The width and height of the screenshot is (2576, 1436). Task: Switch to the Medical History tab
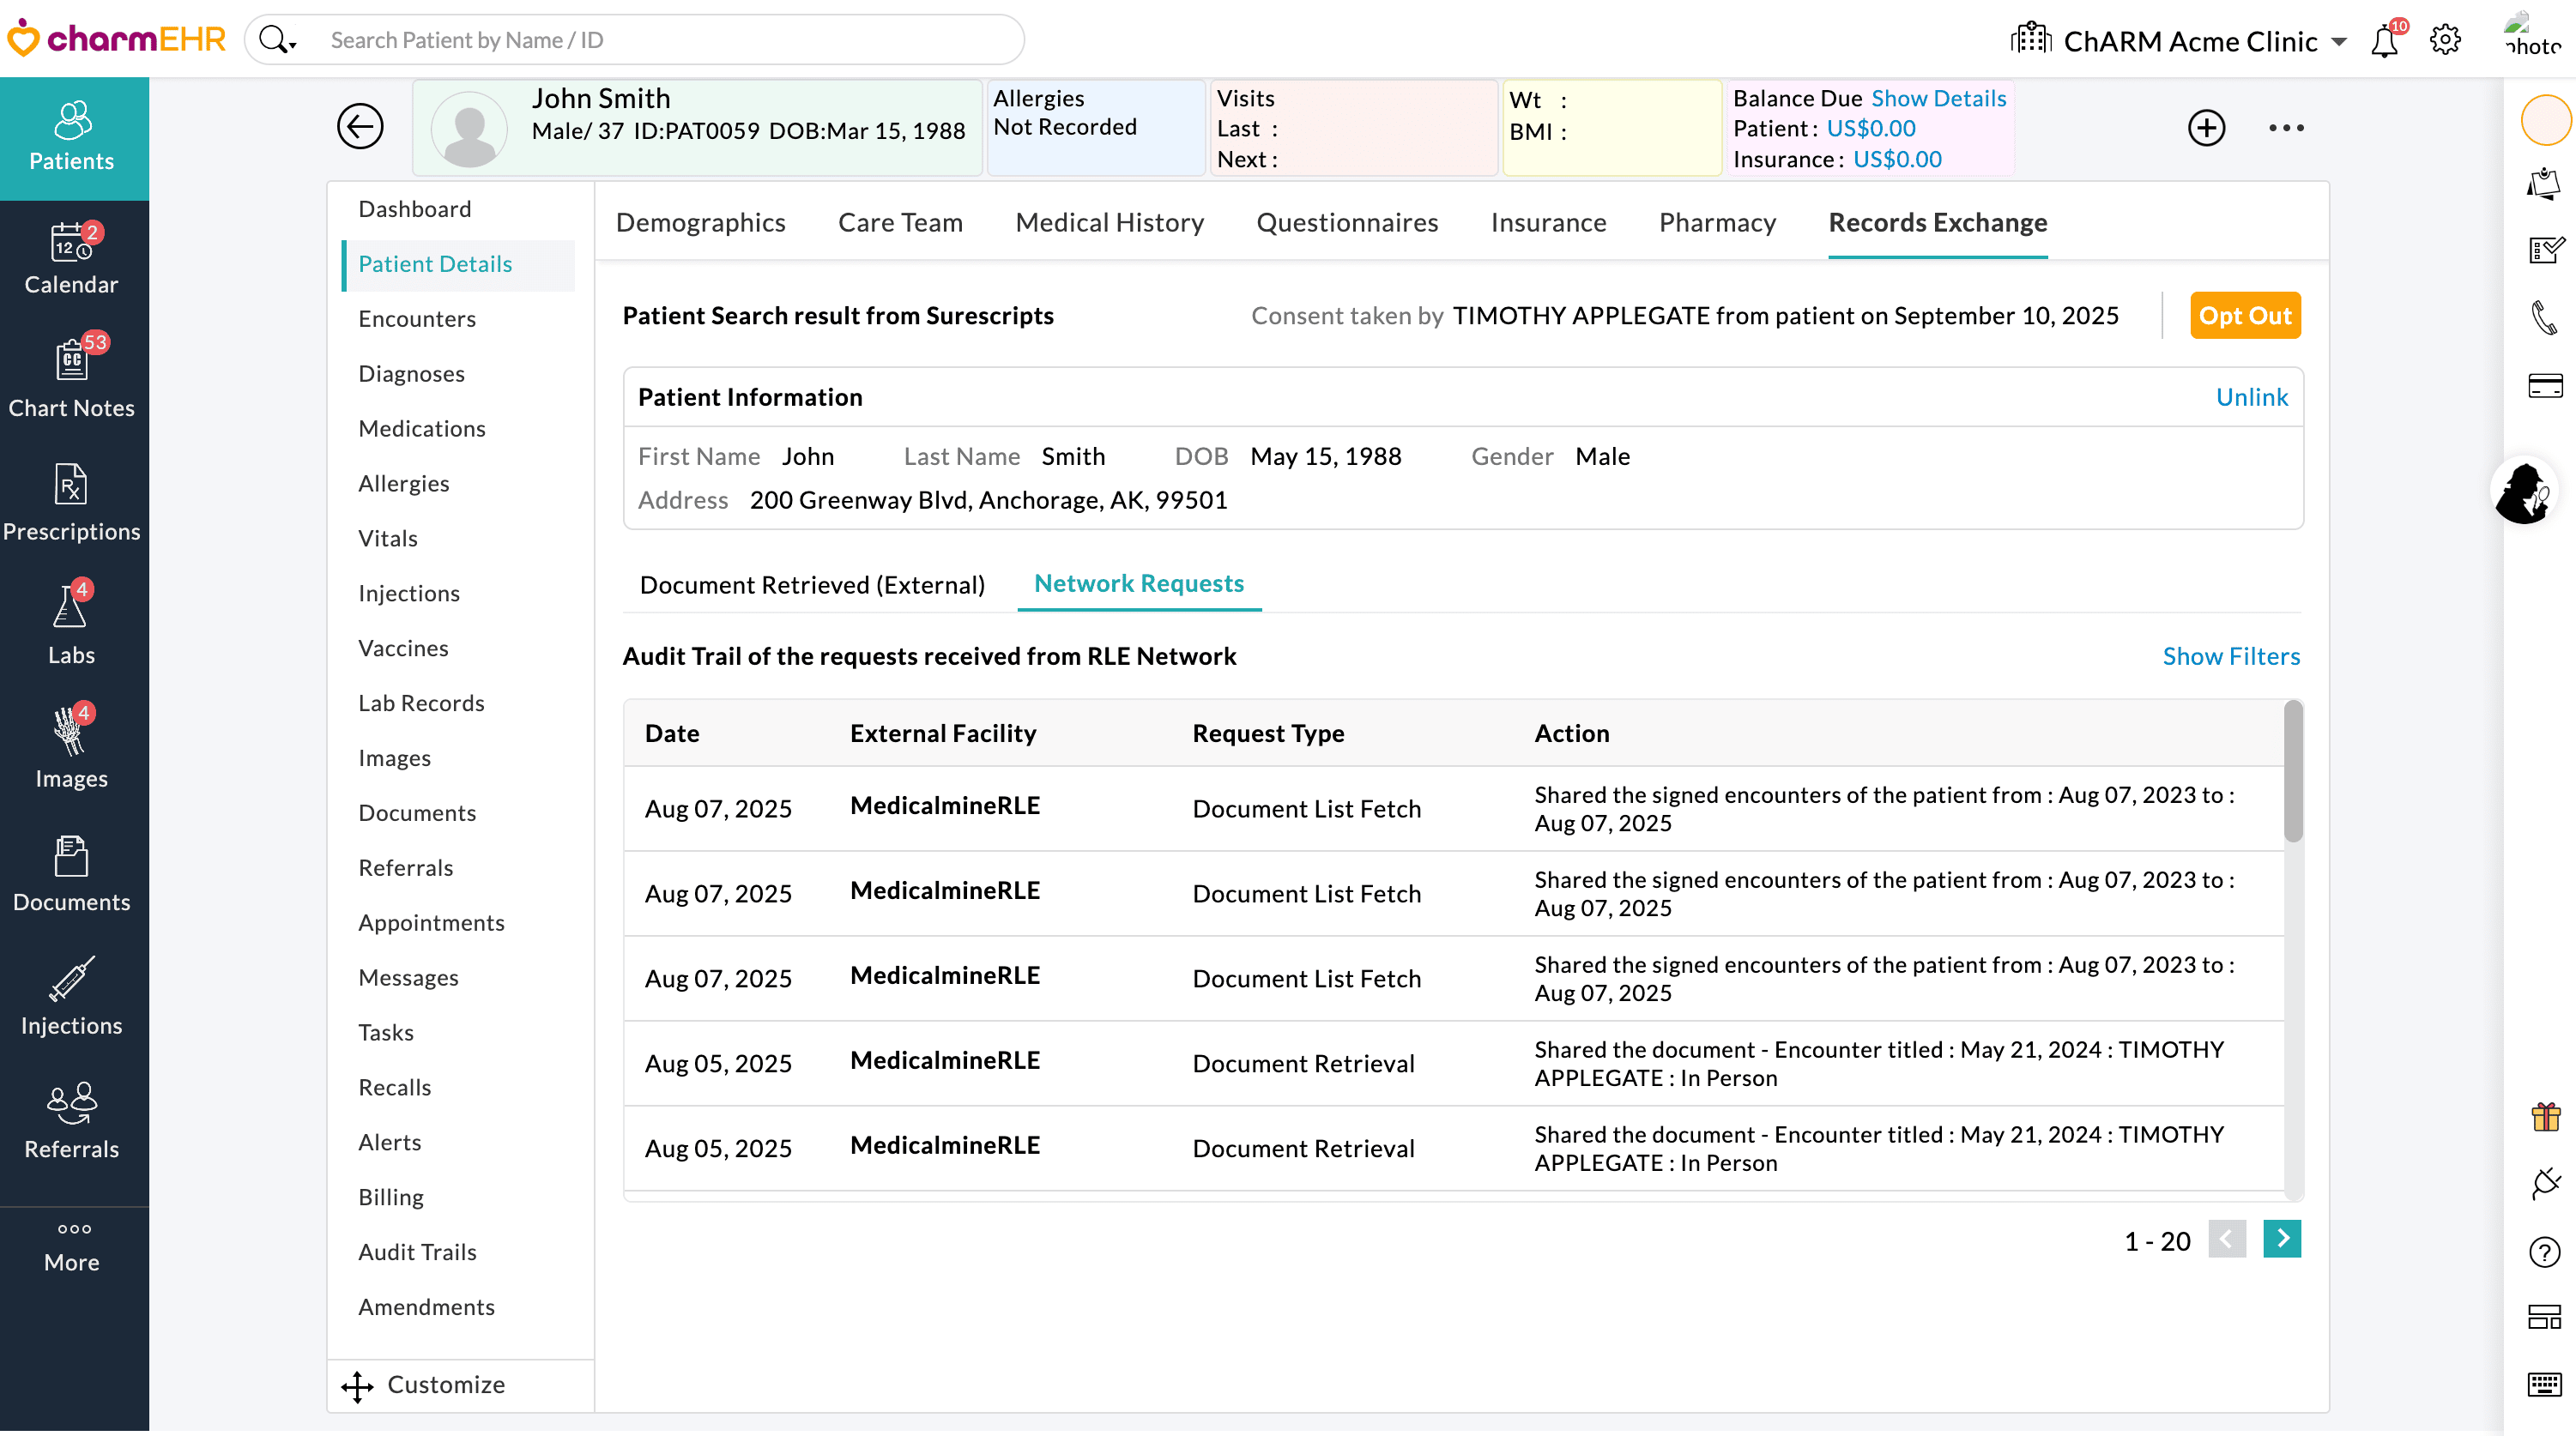coord(1109,223)
